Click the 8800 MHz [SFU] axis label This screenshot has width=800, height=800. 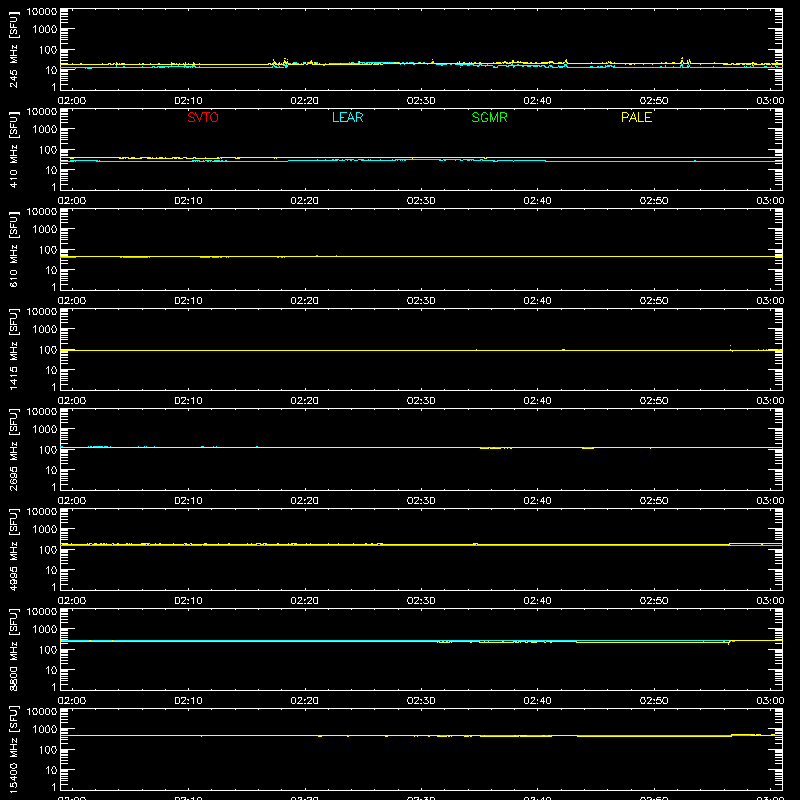pos(14,649)
